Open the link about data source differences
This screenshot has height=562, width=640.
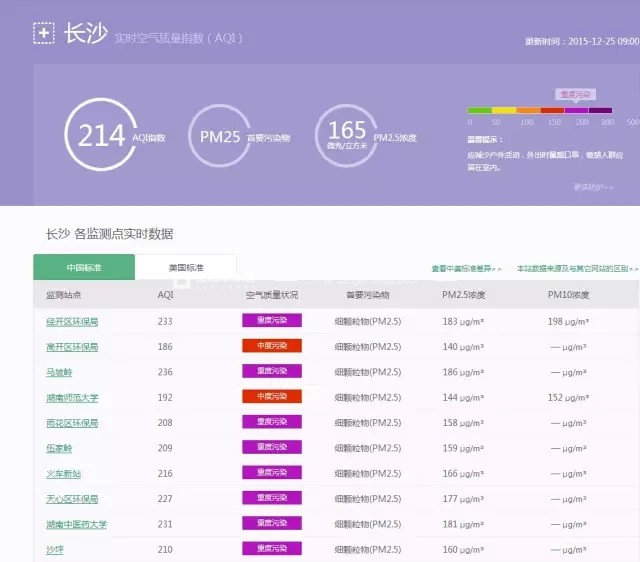577,269
